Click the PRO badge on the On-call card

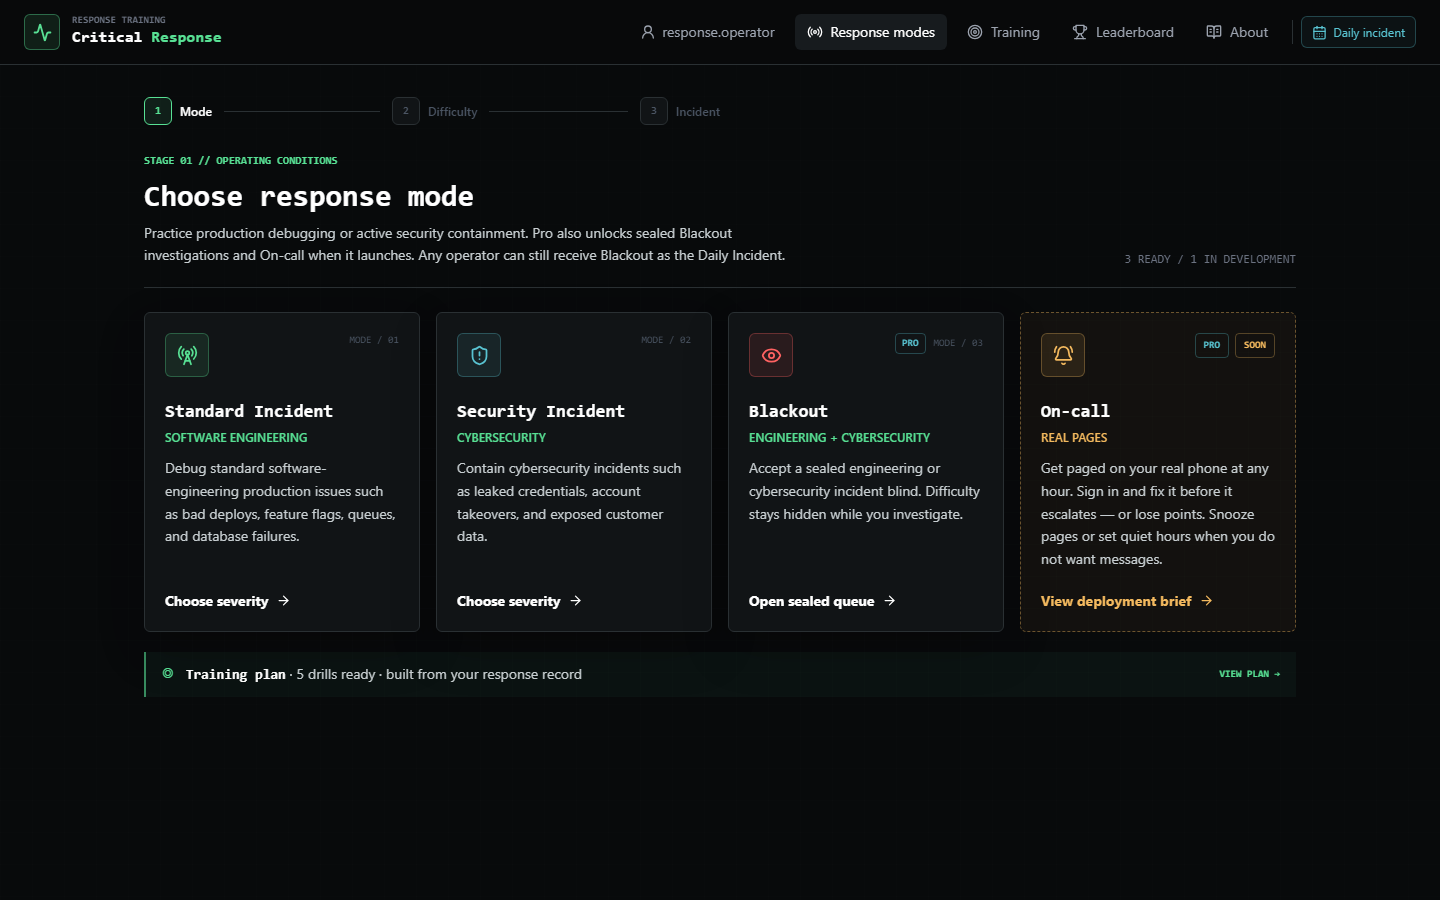(1211, 345)
